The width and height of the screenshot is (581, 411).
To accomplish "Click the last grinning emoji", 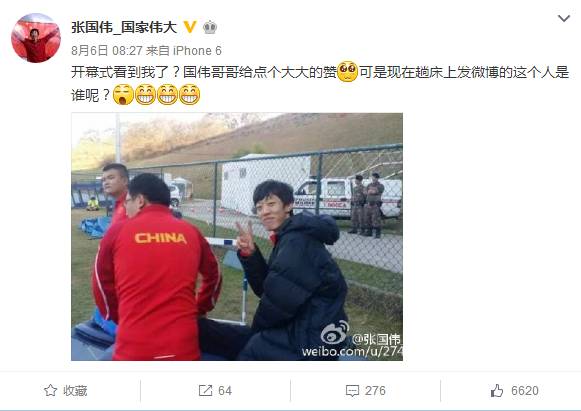I will click(190, 95).
